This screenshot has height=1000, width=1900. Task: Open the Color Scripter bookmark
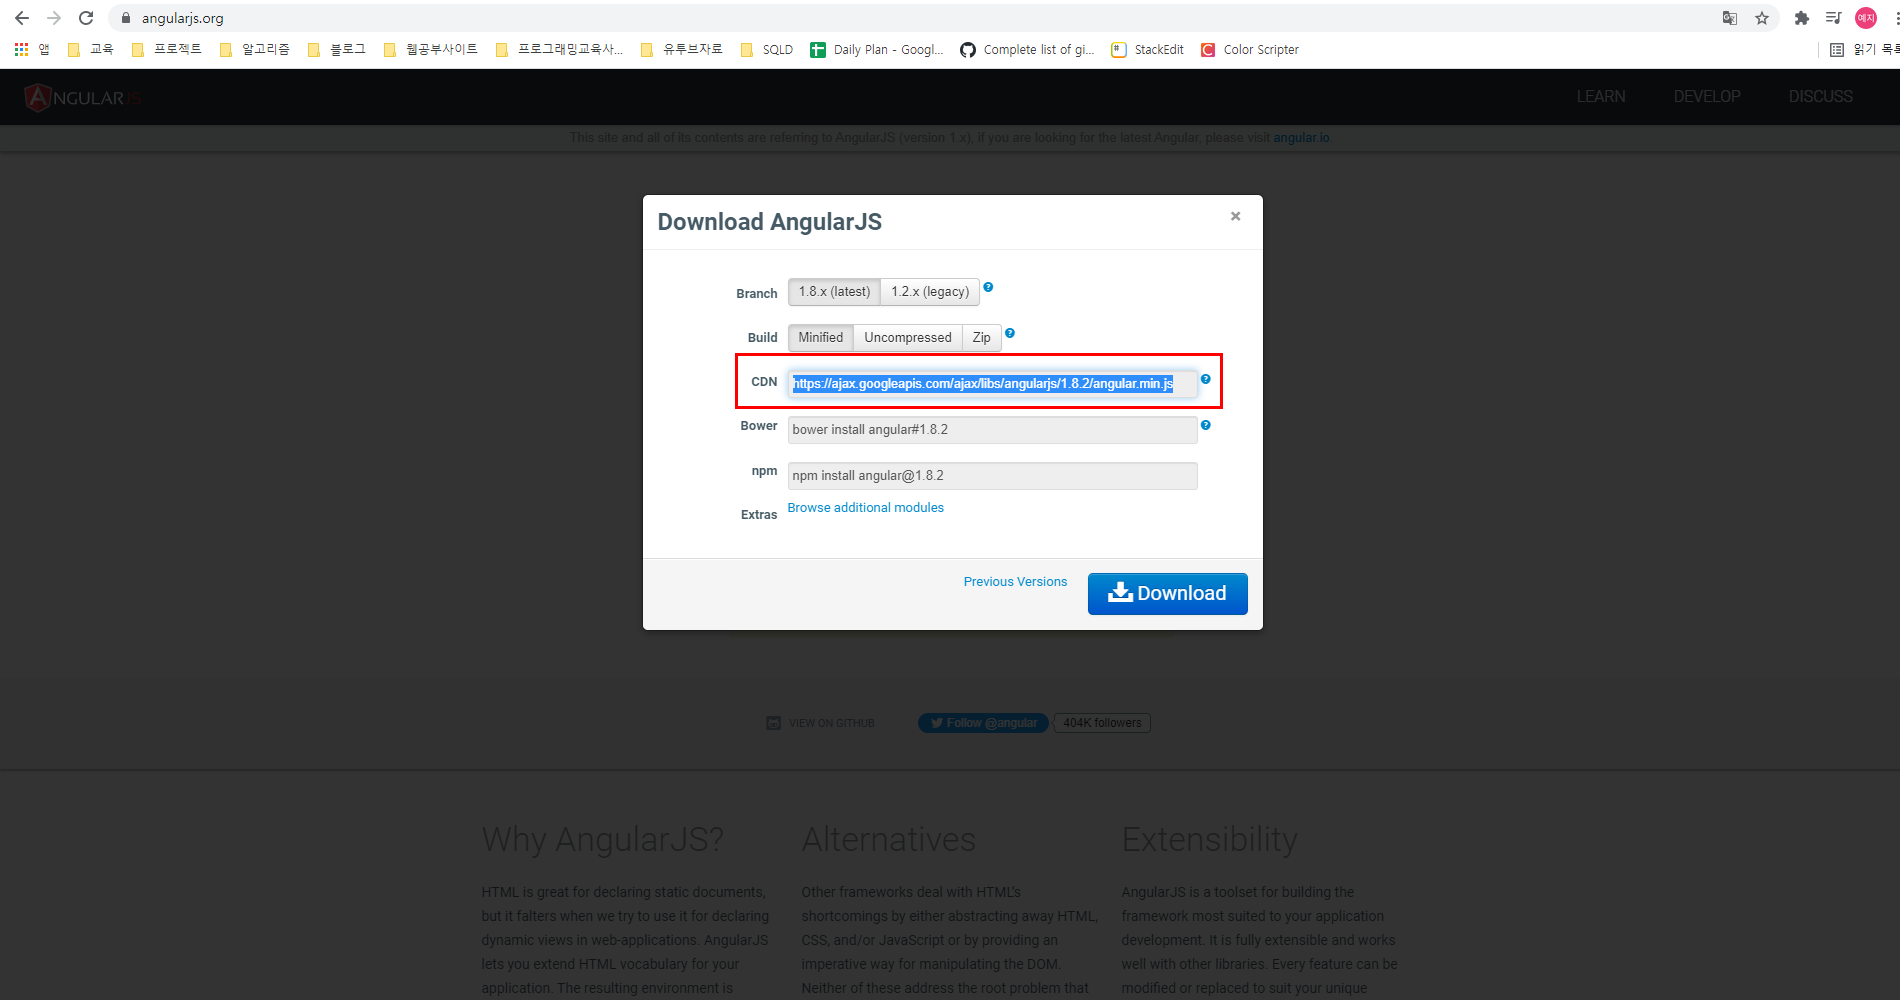click(x=1250, y=49)
